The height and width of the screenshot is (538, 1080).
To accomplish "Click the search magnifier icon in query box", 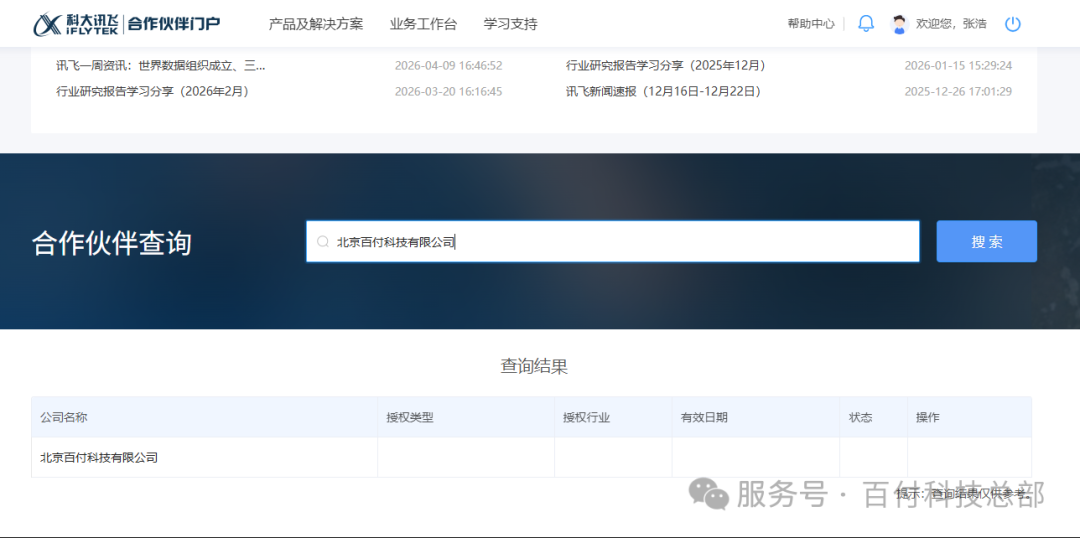I will [322, 242].
